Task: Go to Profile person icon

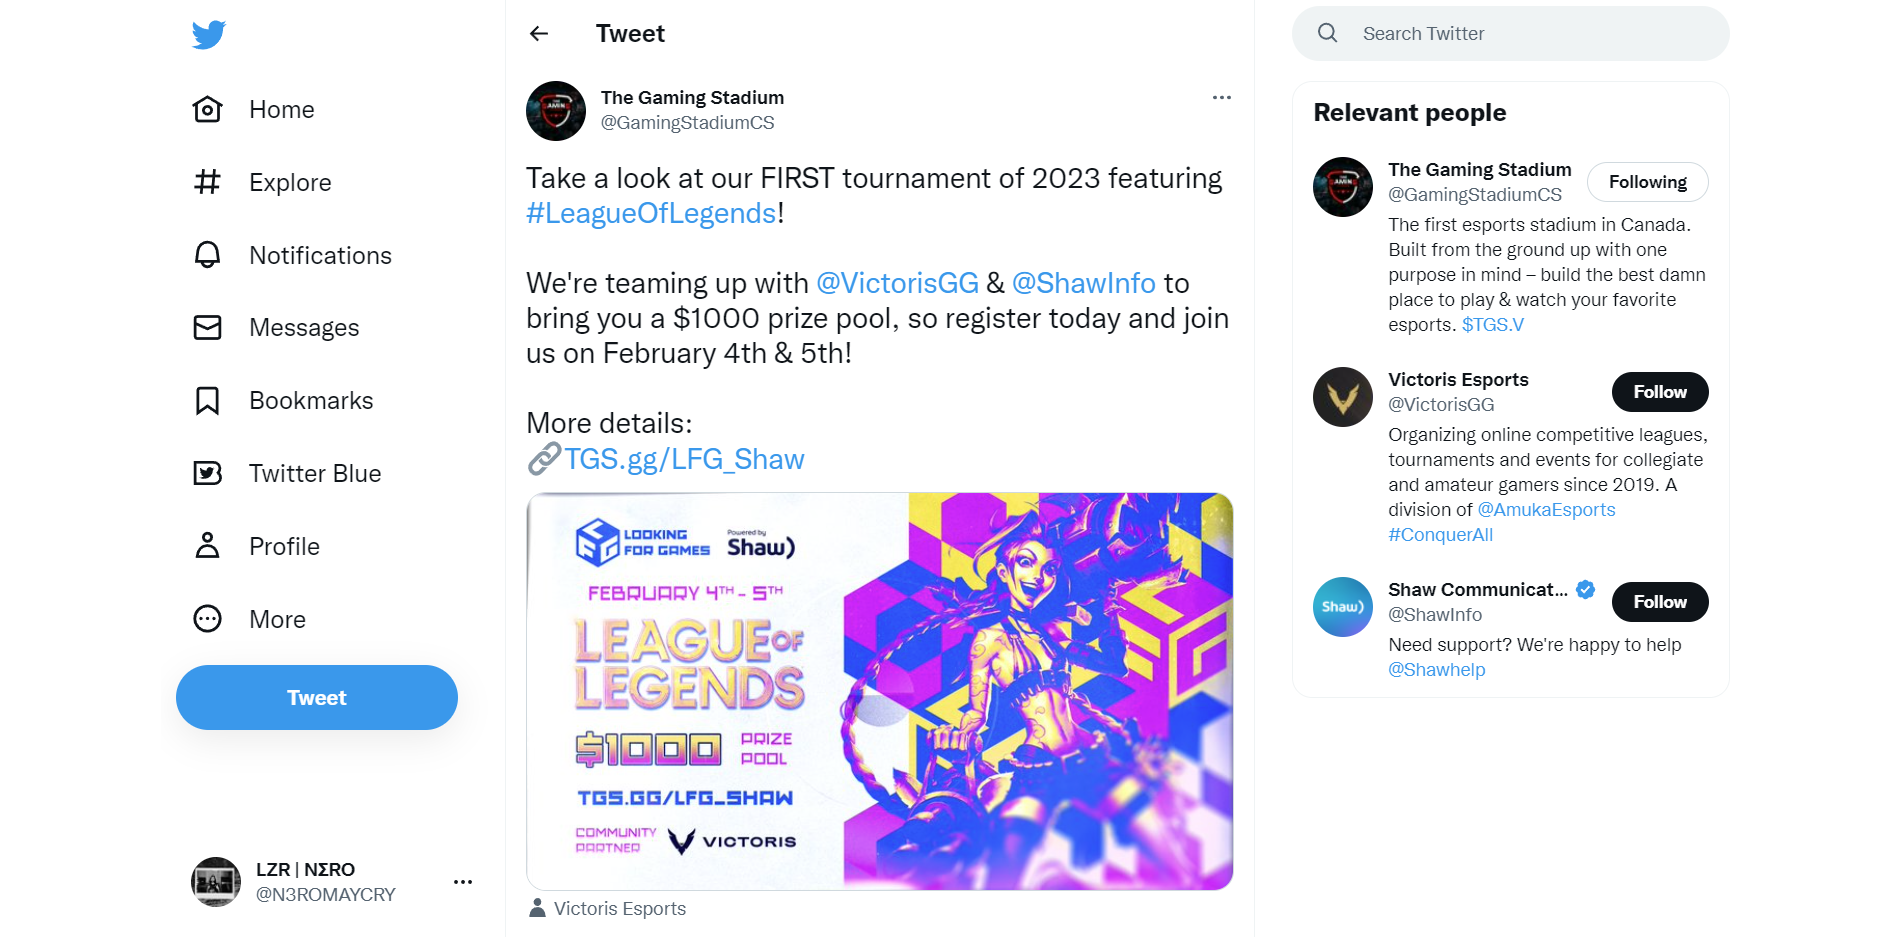Action: click(x=207, y=546)
